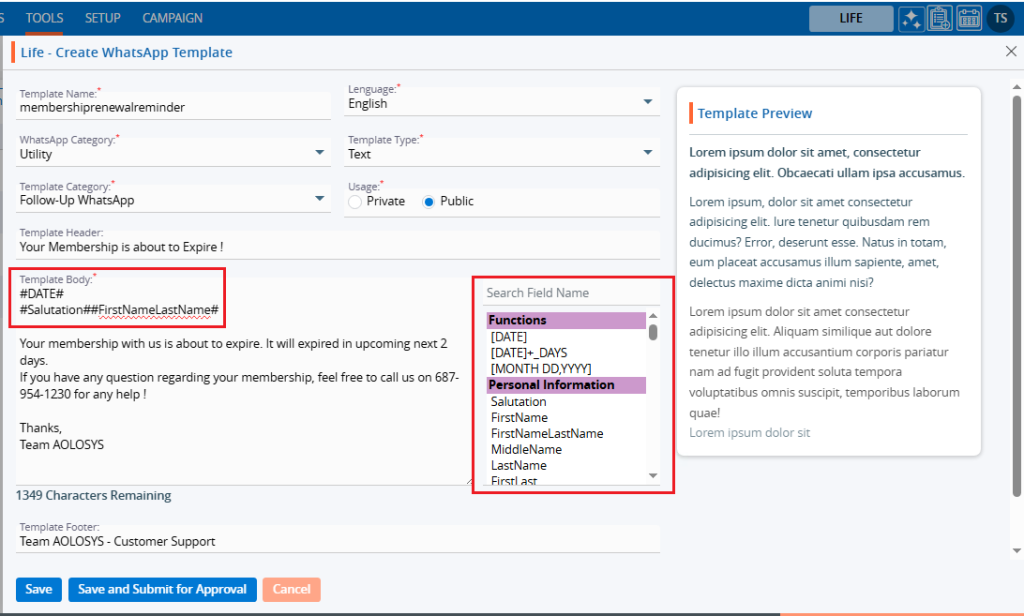This screenshot has height=616, width=1024.
Task: Switch to the SETUP menu
Action: click(x=102, y=18)
